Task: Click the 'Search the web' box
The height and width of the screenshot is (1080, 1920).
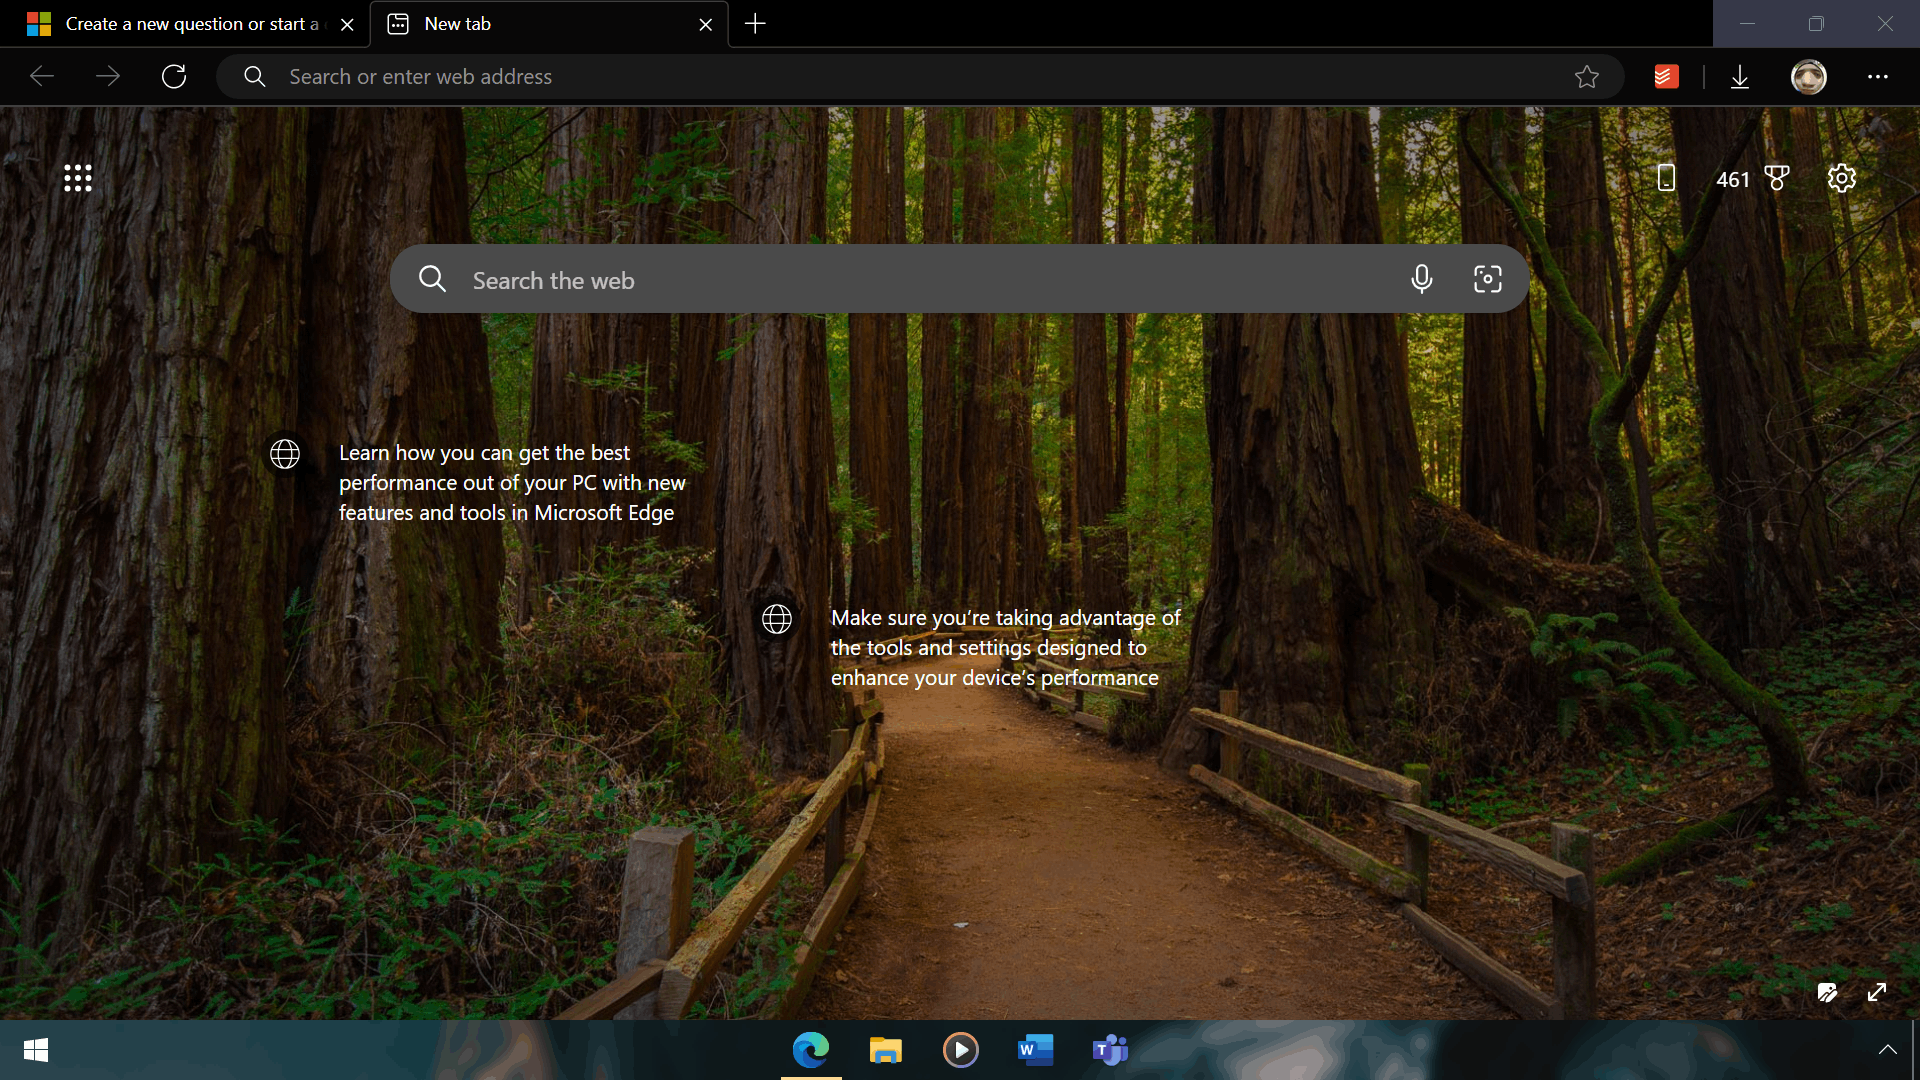Action: (900, 280)
